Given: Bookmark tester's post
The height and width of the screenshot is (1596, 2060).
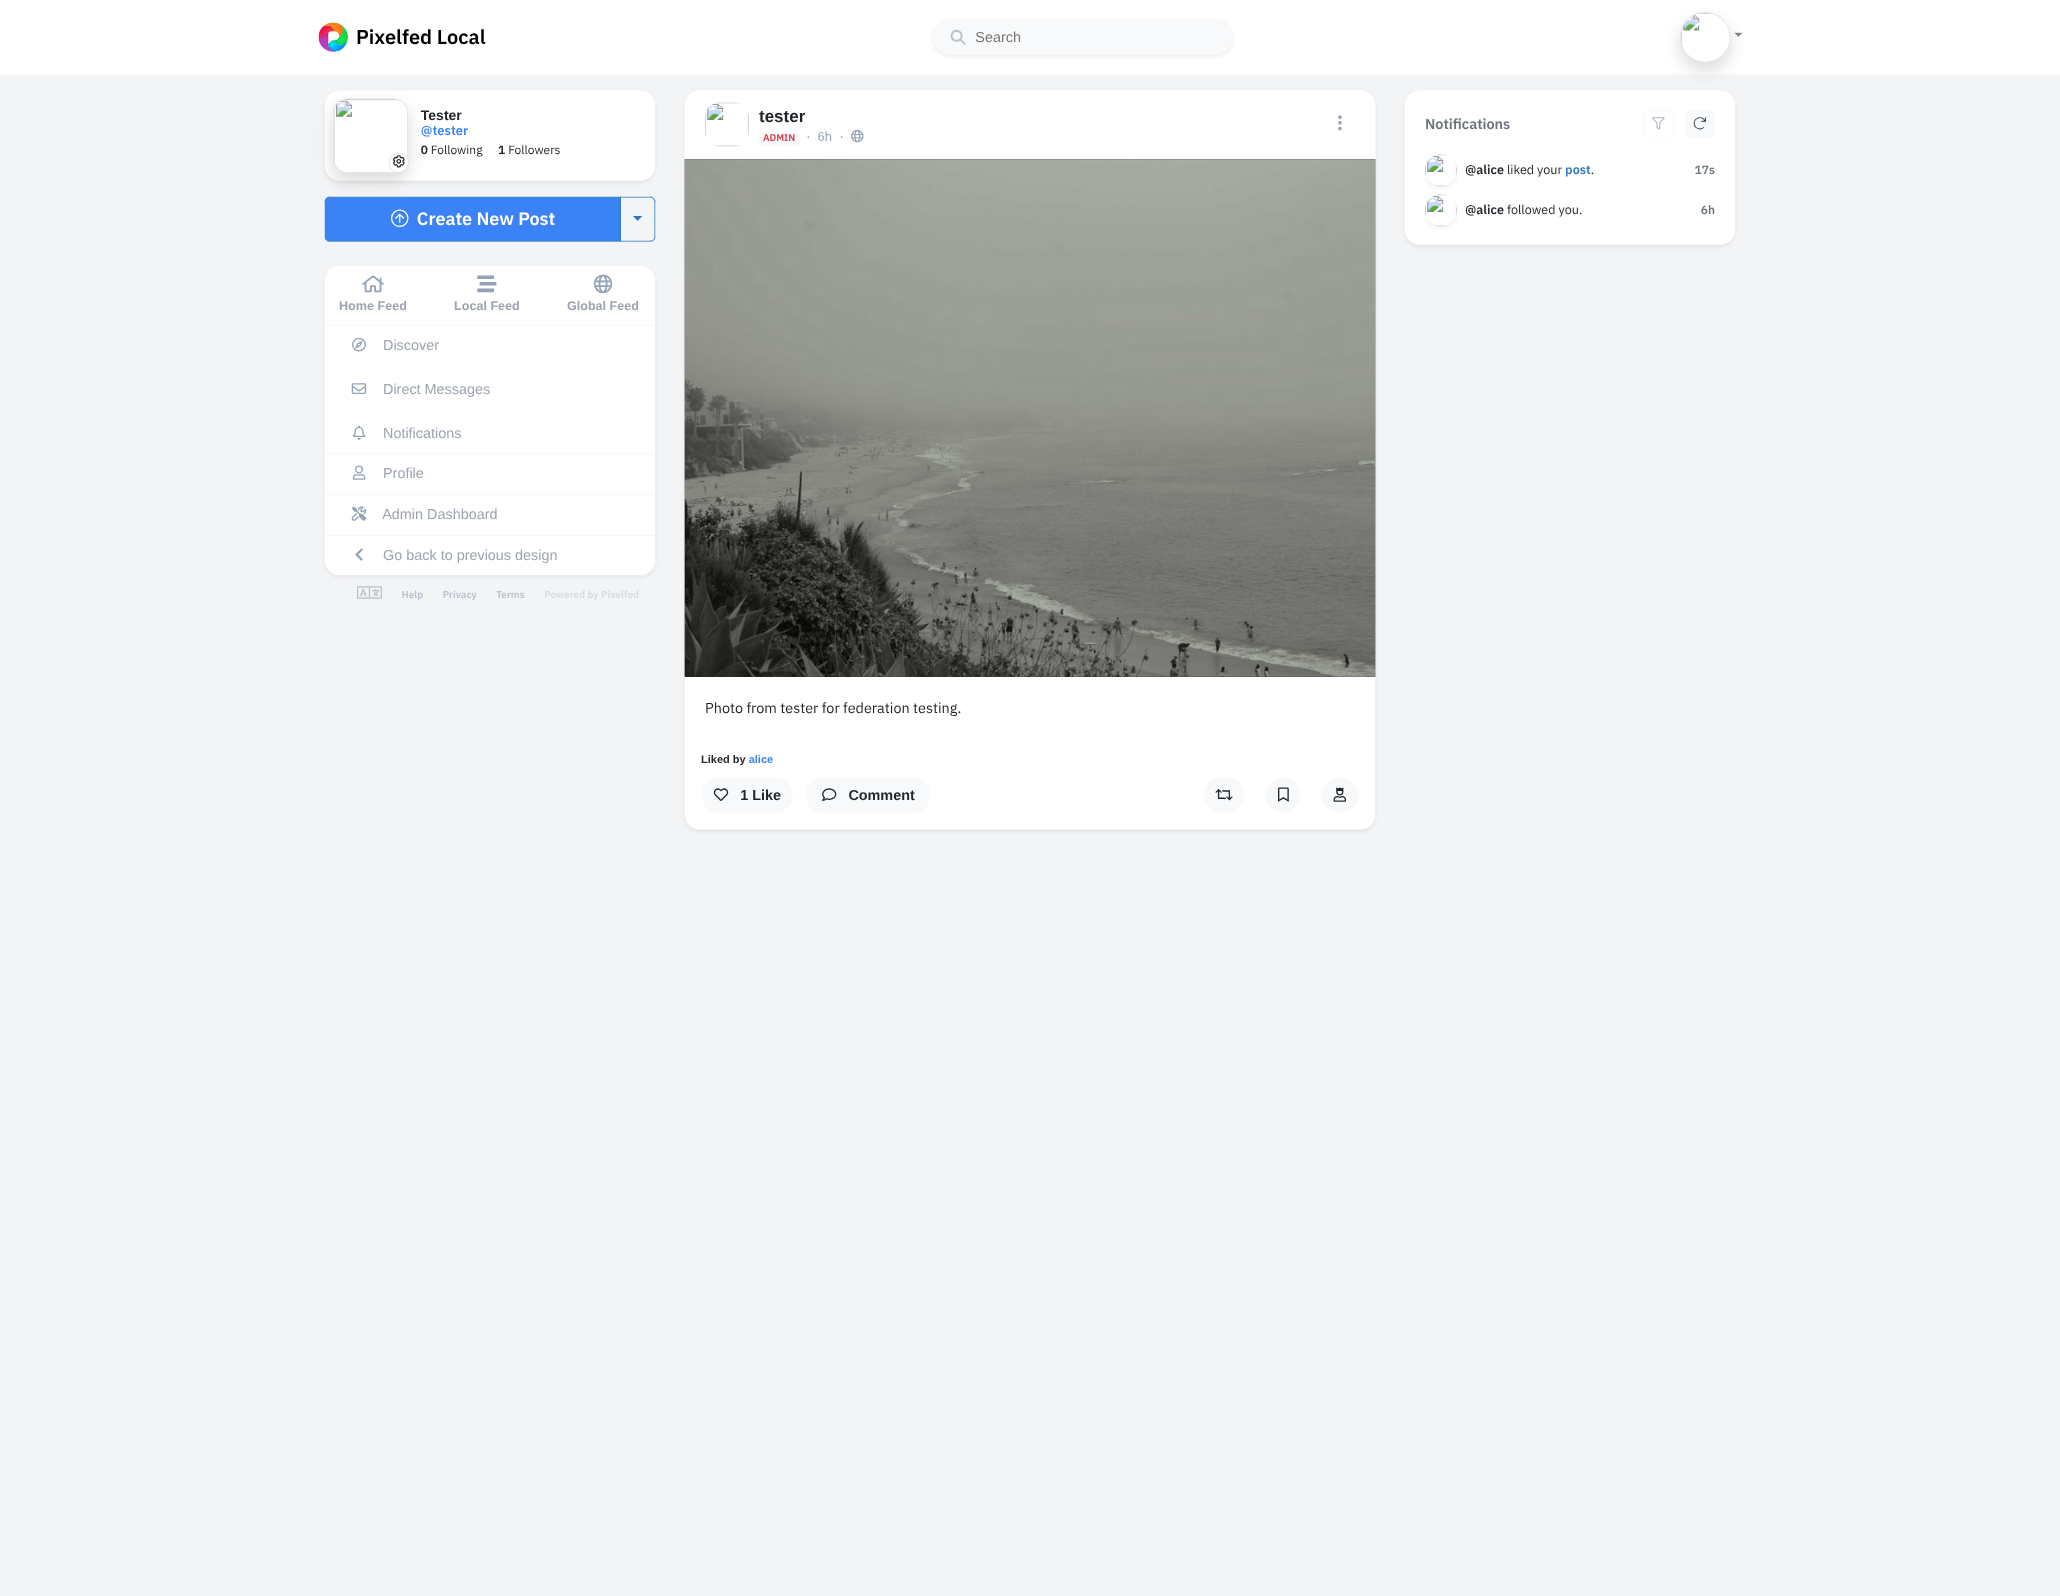Looking at the screenshot, I should [x=1282, y=795].
